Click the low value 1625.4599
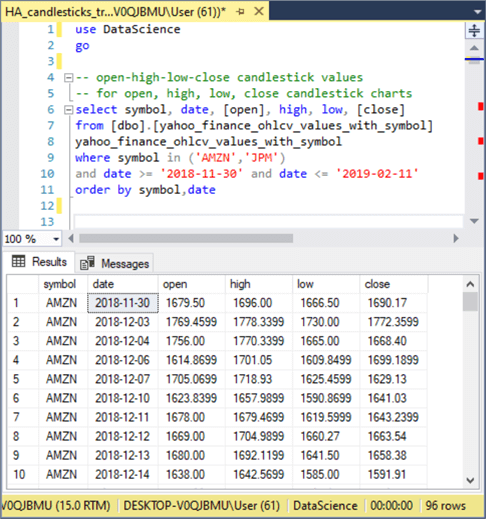 tap(326, 379)
